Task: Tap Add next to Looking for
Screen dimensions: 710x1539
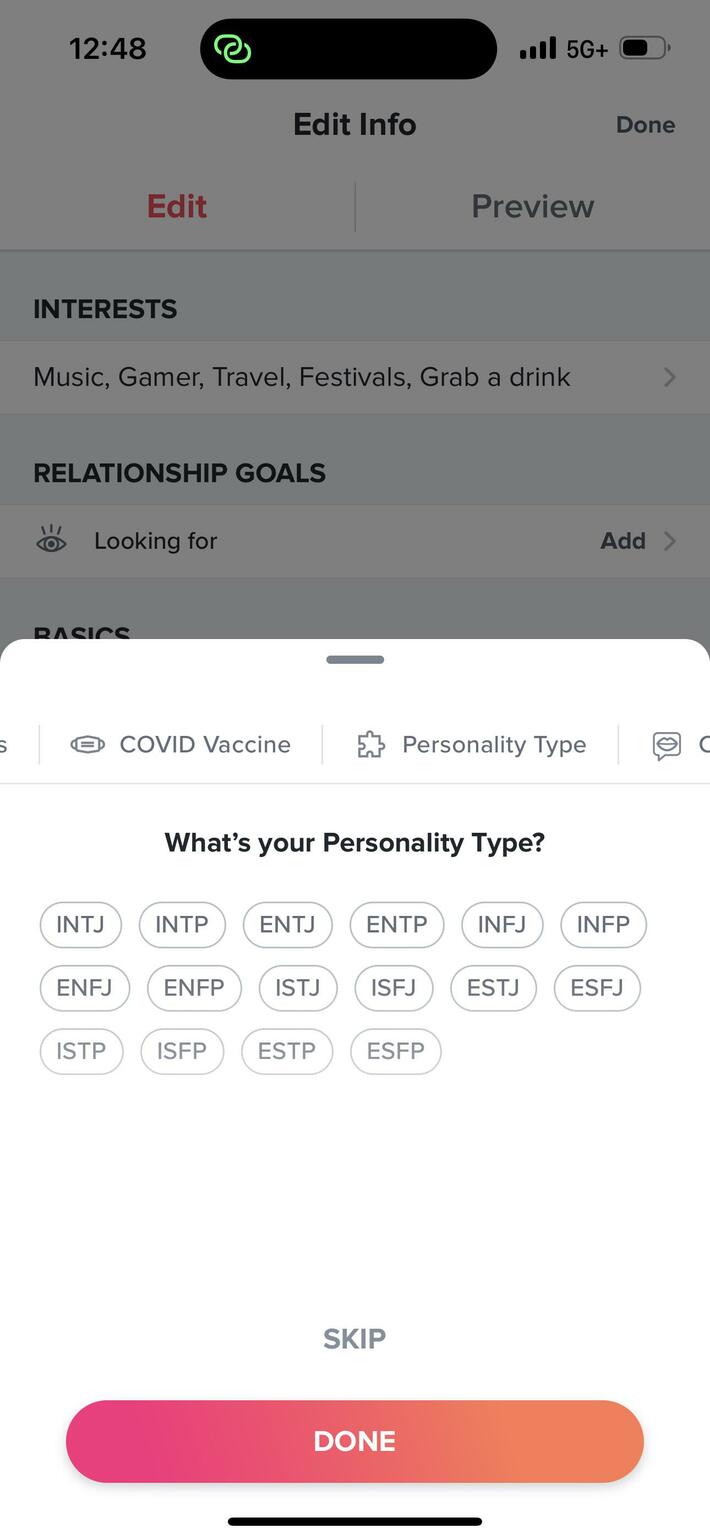Action: tap(622, 541)
